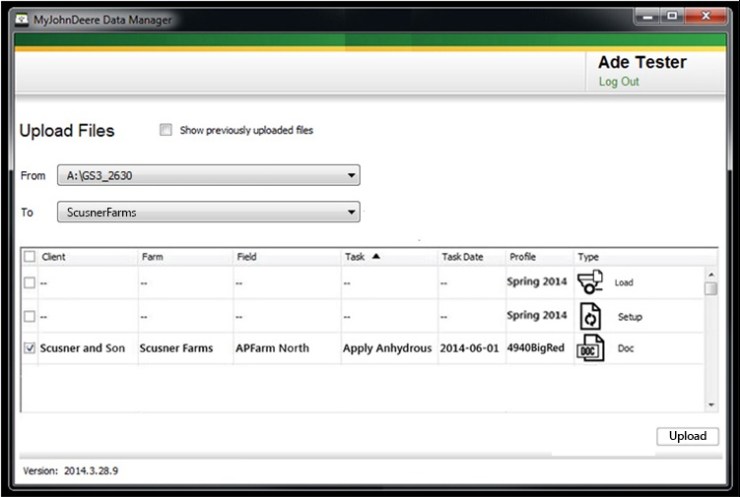Check the Load row checkbox
740x497 pixels.
click(x=29, y=283)
